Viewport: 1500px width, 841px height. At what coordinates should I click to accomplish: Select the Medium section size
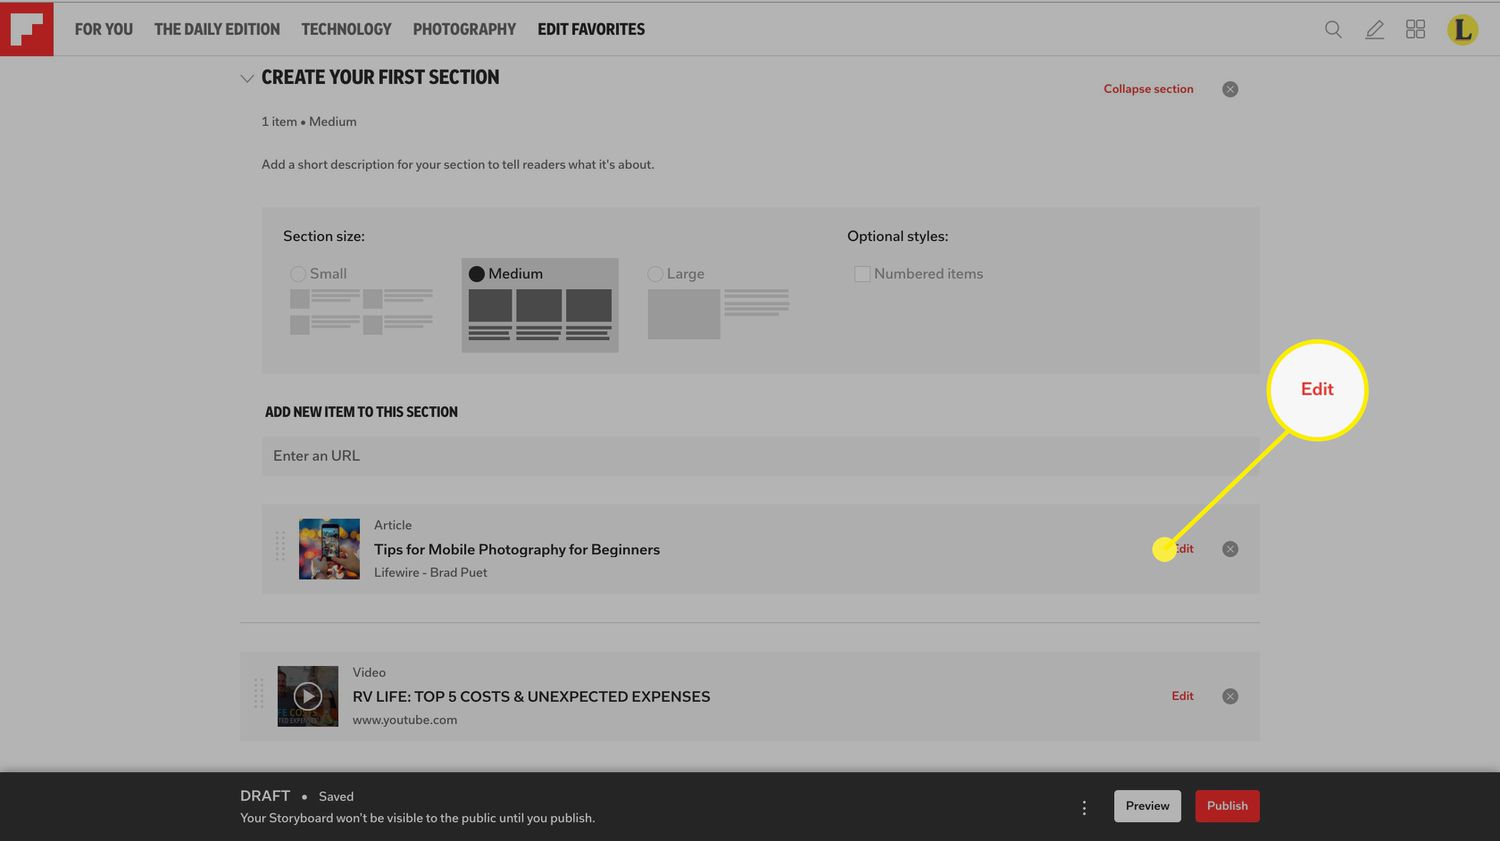477,274
